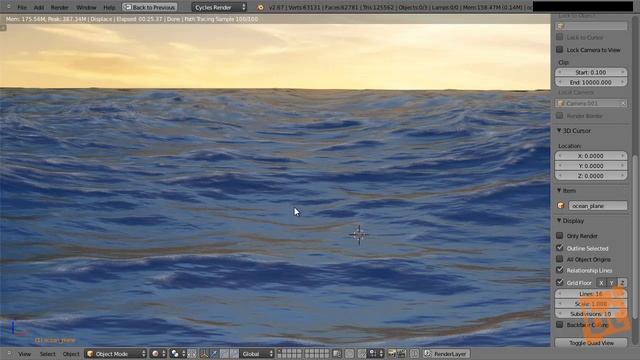The width and height of the screenshot is (640, 360).
Task: Toggle proportional editing circle icon
Action: coord(350,354)
